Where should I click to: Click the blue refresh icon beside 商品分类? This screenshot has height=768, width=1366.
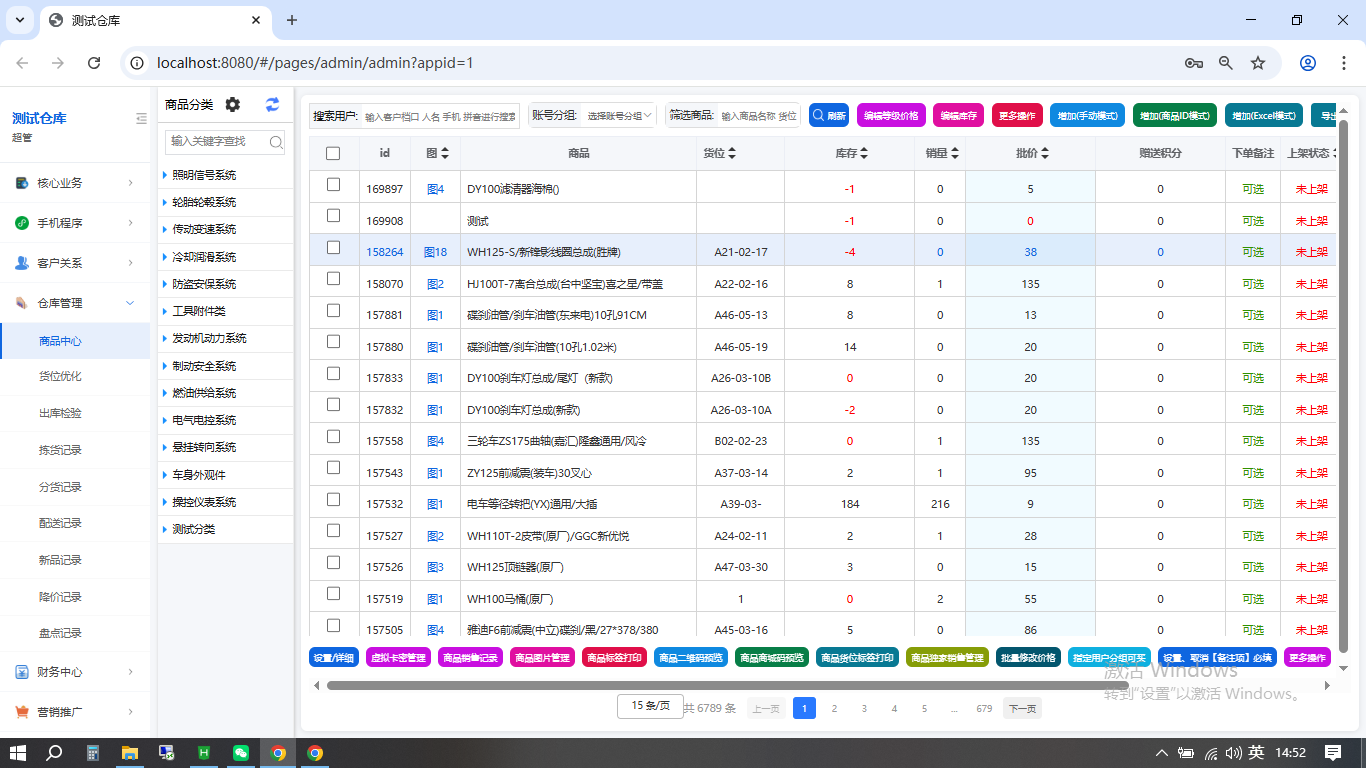272,105
